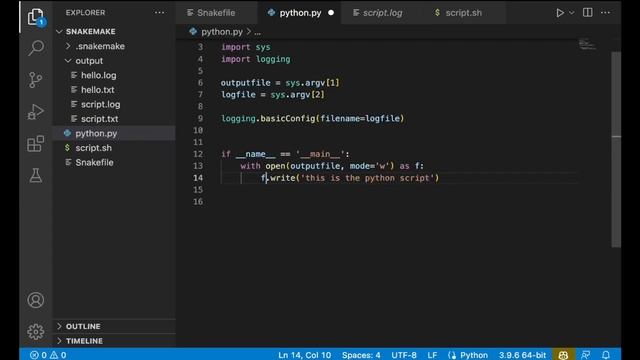
Task: Open the Search view
Action: pos(36,48)
